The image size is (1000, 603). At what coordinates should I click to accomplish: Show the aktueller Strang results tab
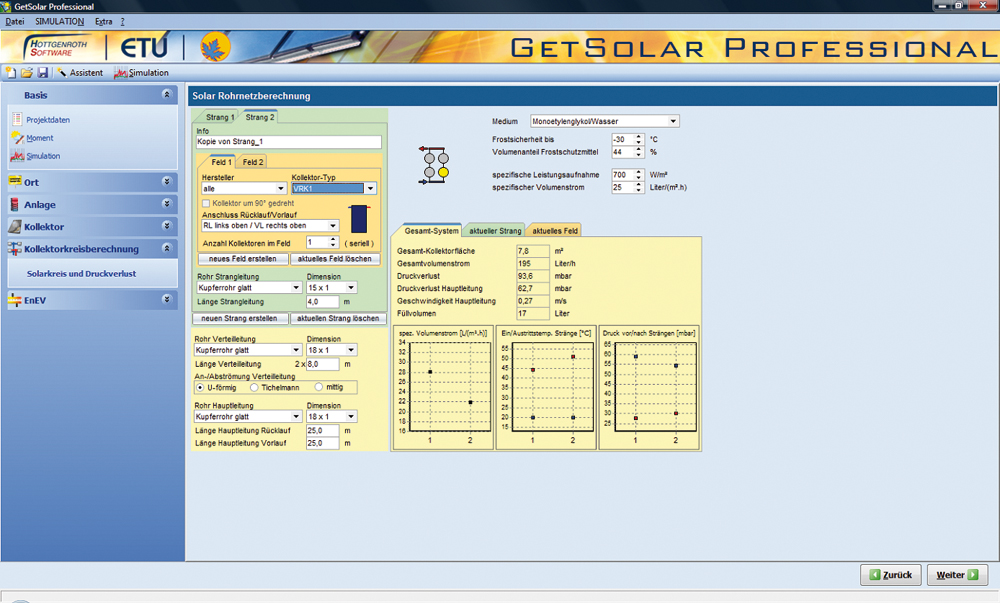click(495, 231)
